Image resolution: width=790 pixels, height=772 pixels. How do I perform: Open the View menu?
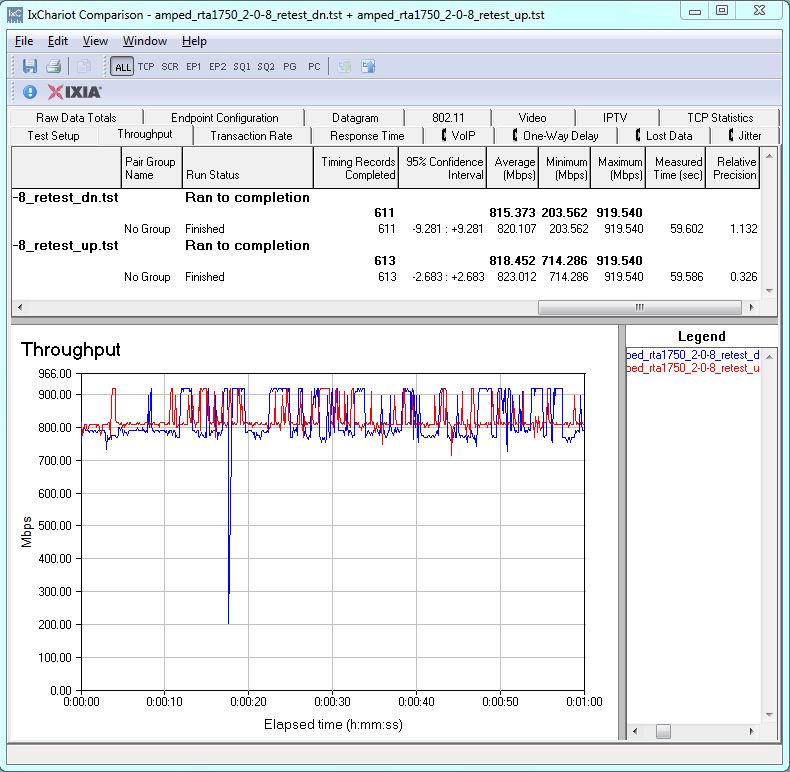click(95, 41)
